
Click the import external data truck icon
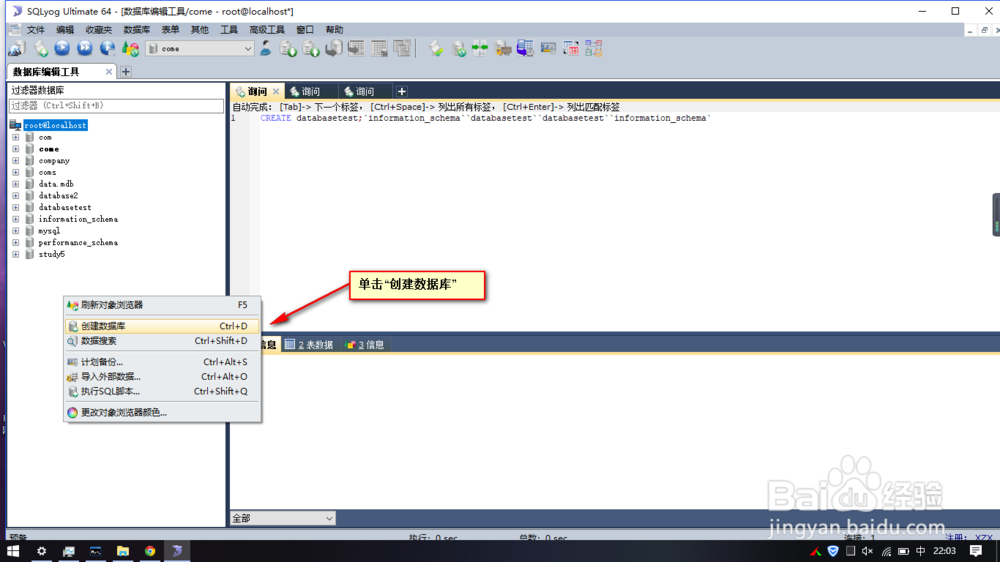(x=503, y=48)
